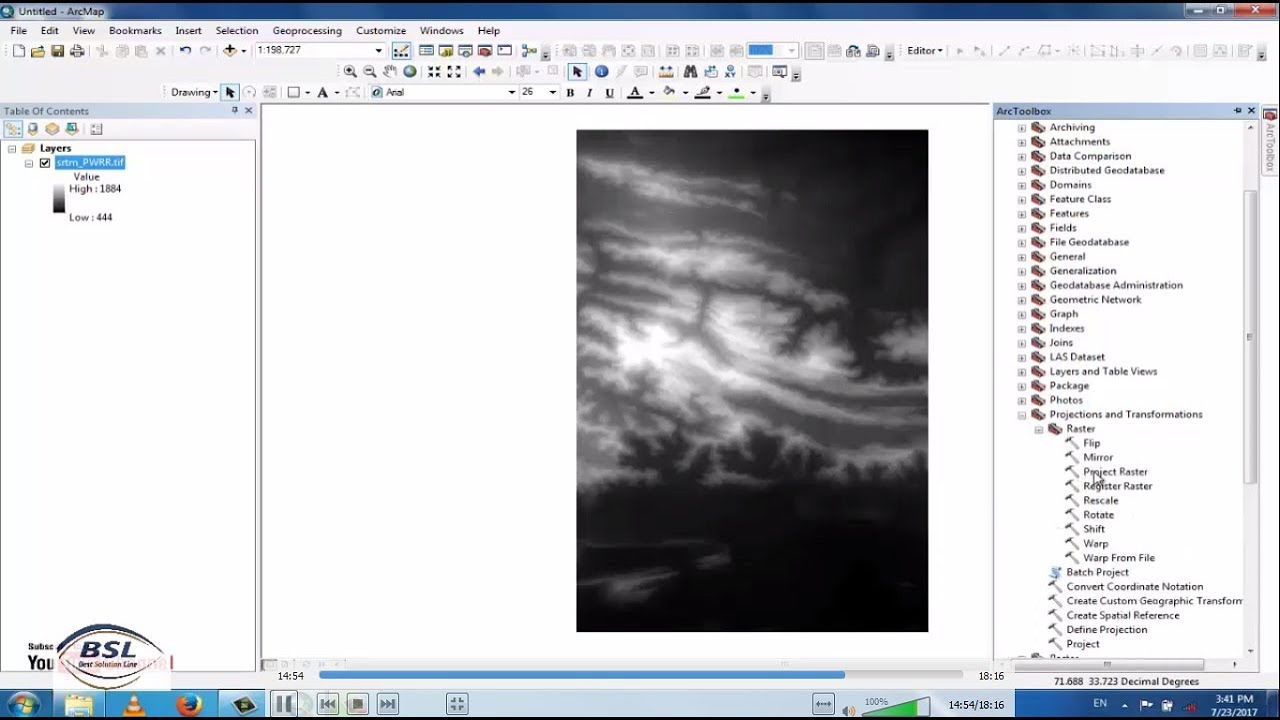Collapse the Raster toolset under Projections
Screen dimensions: 1280x720
click(x=1039, y=429)
